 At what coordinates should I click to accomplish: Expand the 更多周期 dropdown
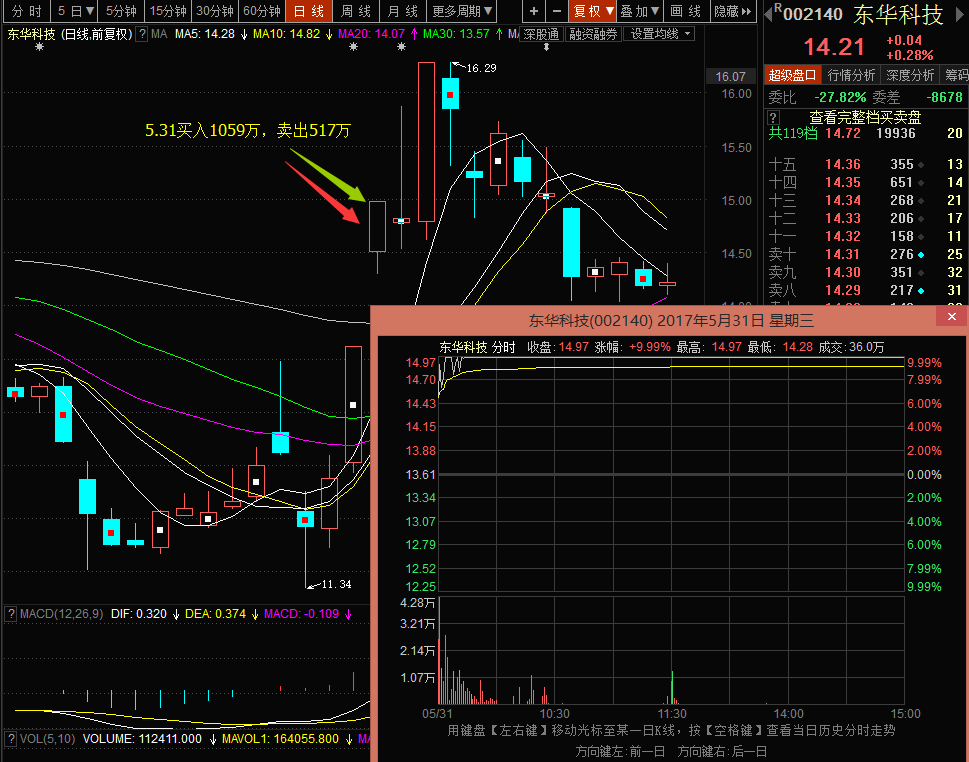[x=462, y=11]
